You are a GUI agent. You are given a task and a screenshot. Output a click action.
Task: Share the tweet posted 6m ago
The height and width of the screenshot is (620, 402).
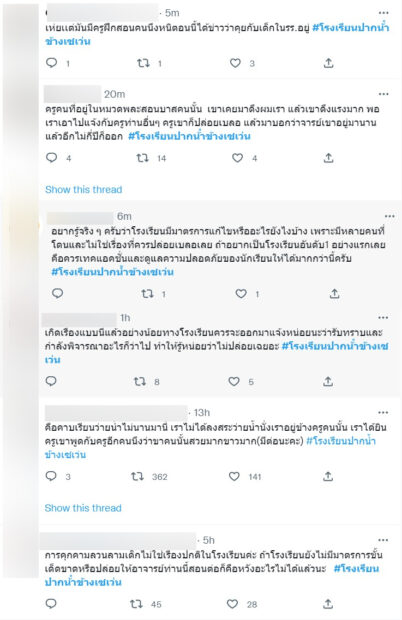(x=334, y=293)
